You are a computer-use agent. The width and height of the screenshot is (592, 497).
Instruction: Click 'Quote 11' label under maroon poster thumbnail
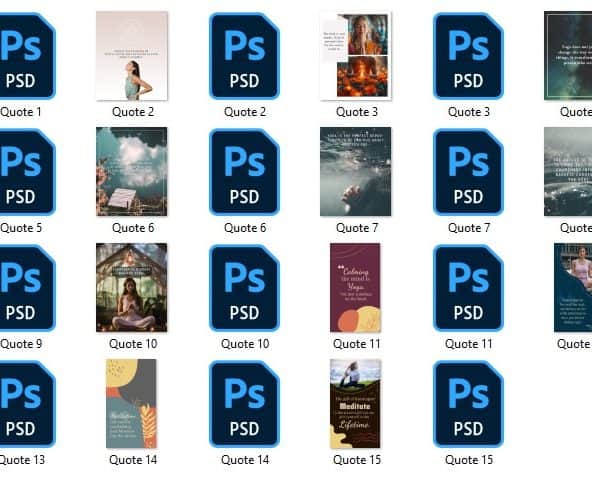356,344
